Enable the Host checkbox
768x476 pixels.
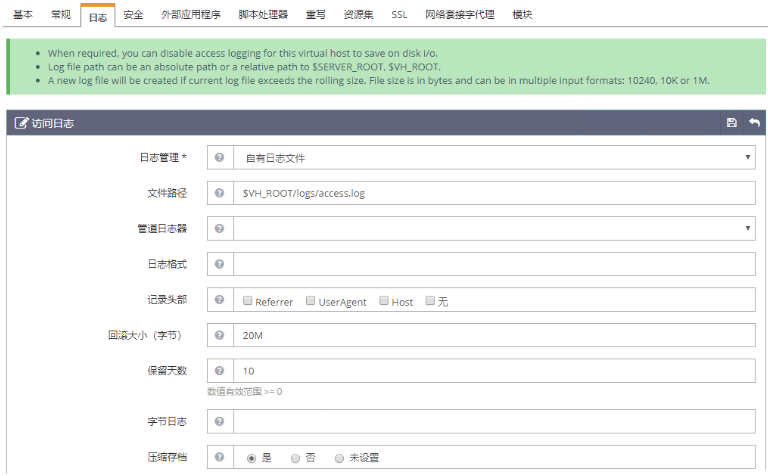coord(384,300)
